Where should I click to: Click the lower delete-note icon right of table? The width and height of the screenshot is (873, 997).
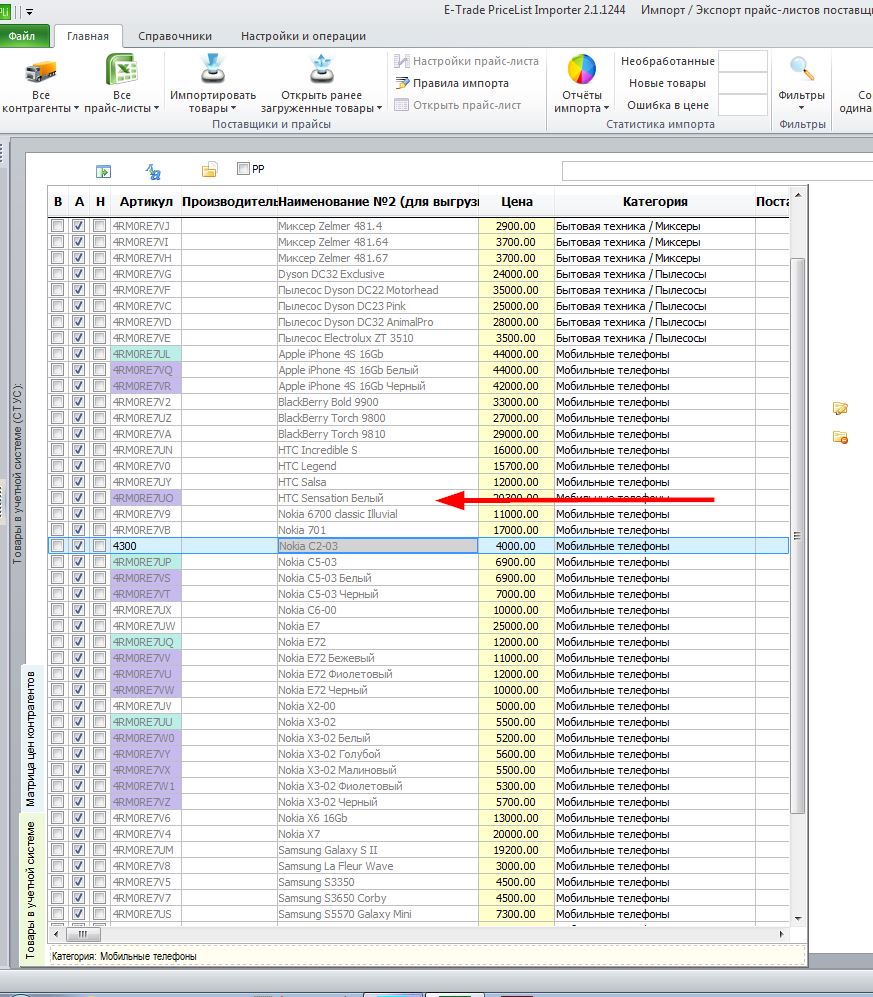coord(840,437)
